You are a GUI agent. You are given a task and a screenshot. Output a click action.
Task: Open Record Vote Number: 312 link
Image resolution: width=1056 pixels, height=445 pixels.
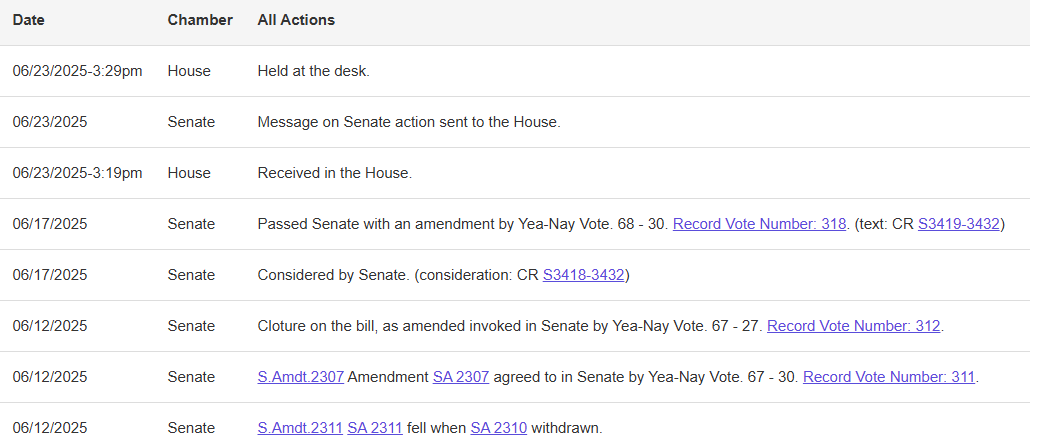point(853,326)
